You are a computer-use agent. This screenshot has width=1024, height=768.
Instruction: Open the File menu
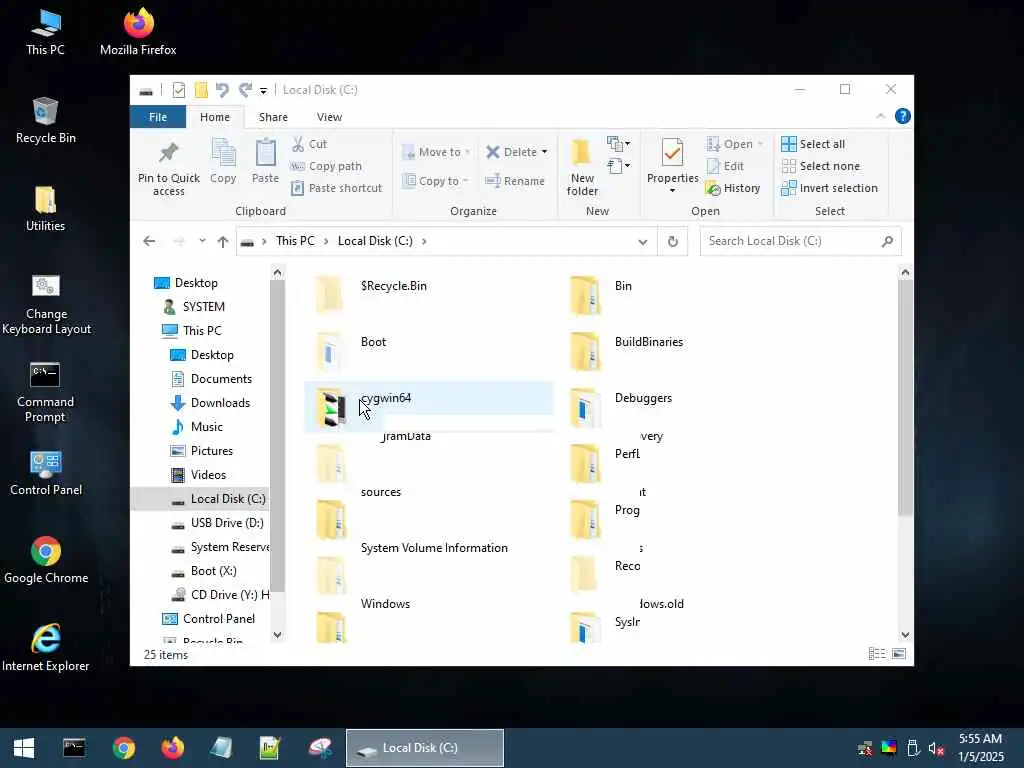[158, 117]
